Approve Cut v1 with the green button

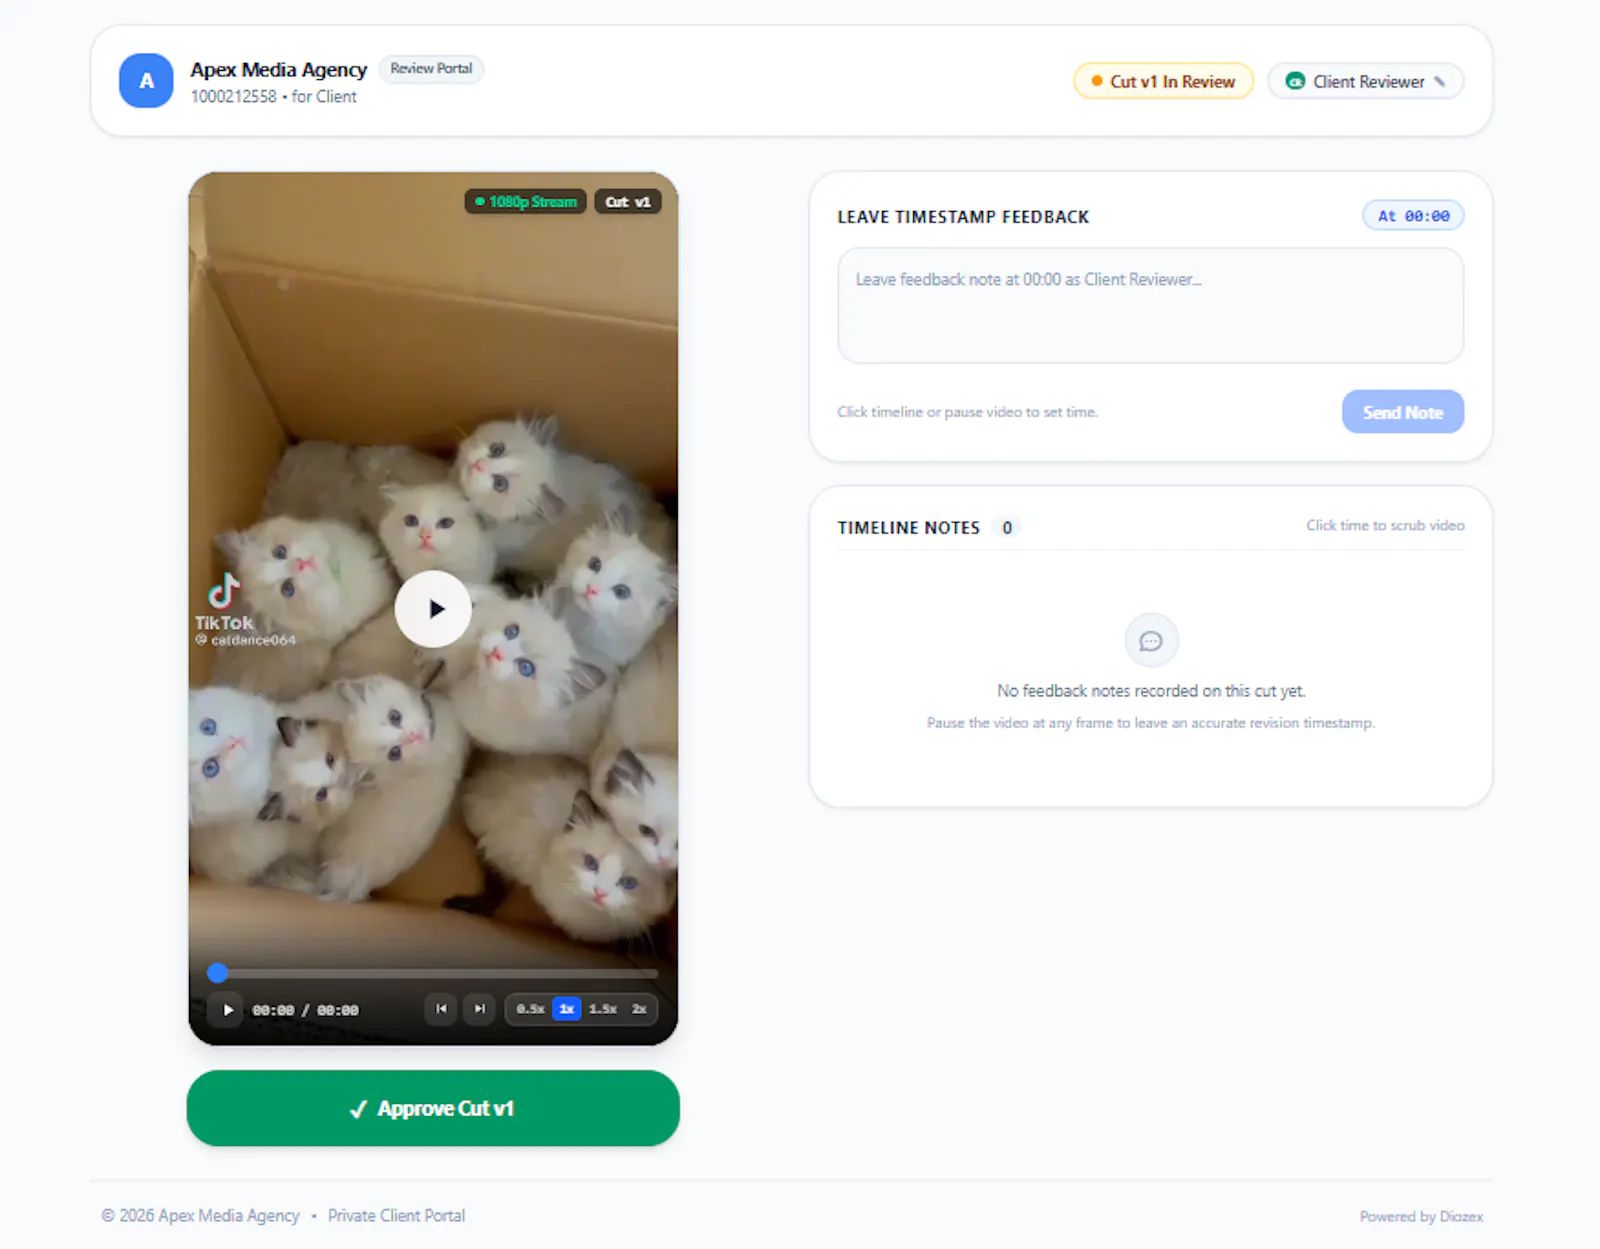(433, 1108)
